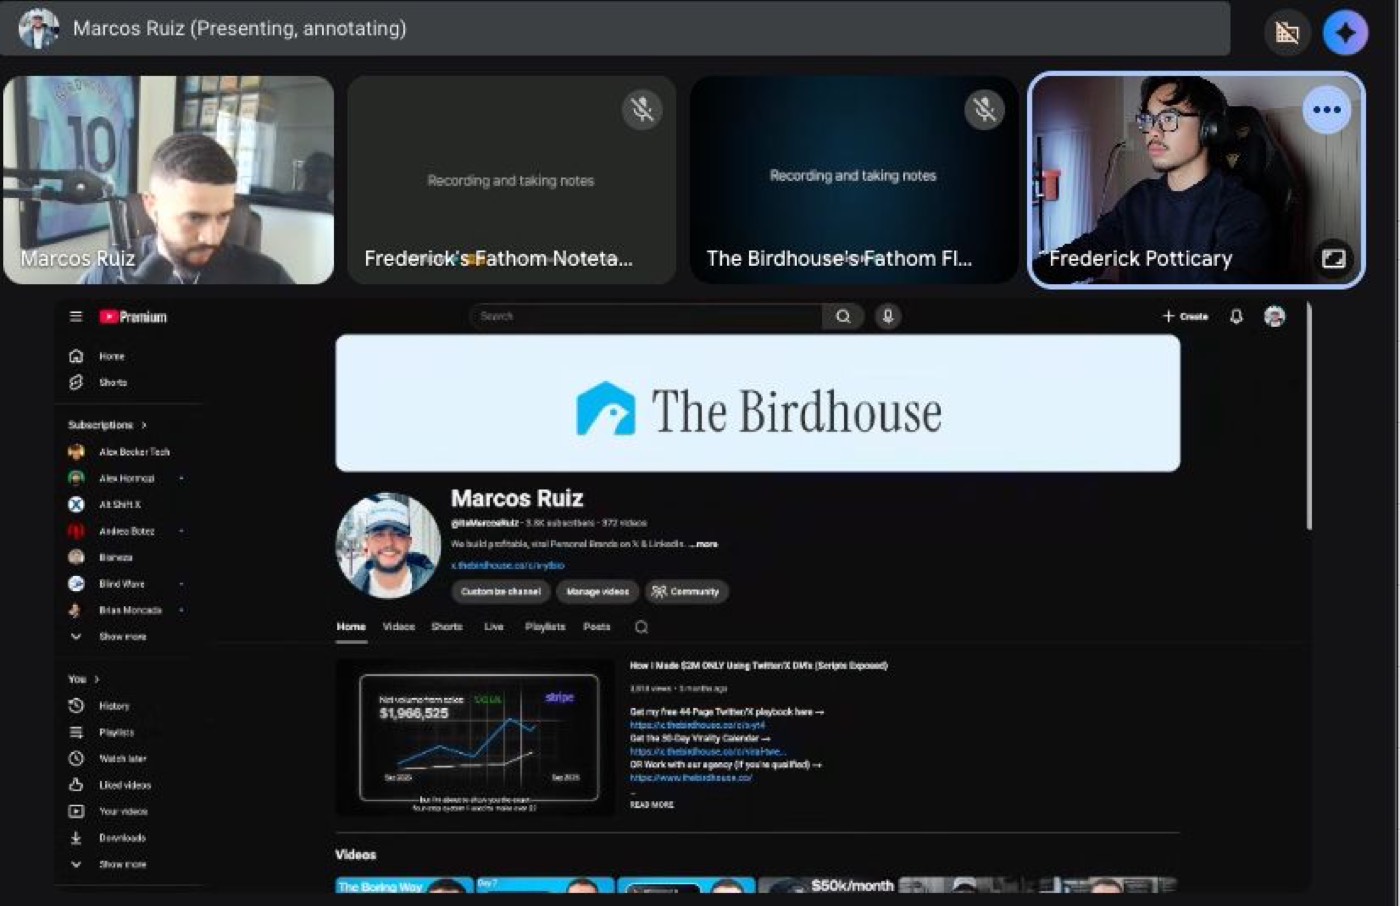Expand the Subscriptions section header
The image size is (1400, 906).
tap(107, 425)
